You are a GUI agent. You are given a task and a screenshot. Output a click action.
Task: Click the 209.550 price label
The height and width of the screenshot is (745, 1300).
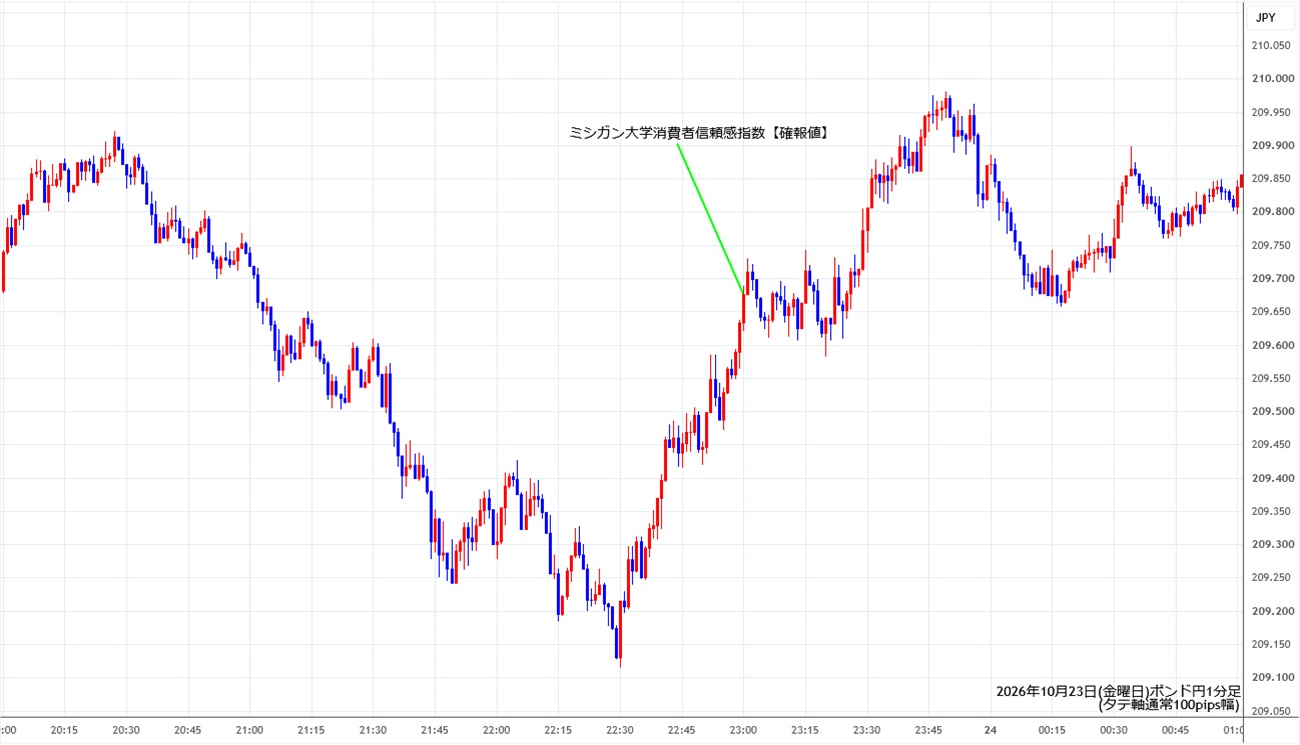[1270, 378]
